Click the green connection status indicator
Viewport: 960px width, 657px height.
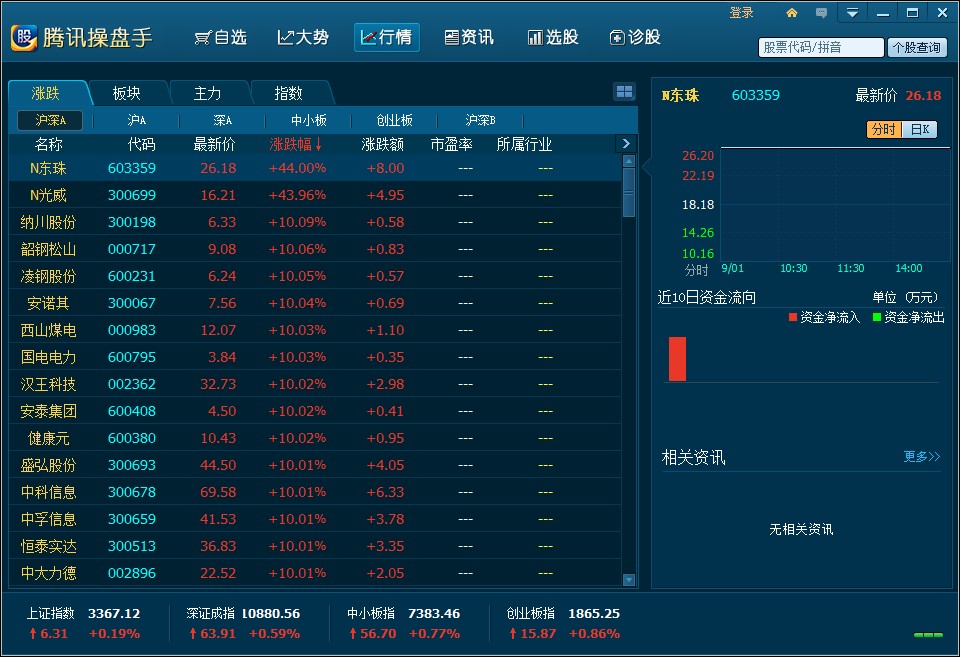pyautogui.click(x=928, y=635)
